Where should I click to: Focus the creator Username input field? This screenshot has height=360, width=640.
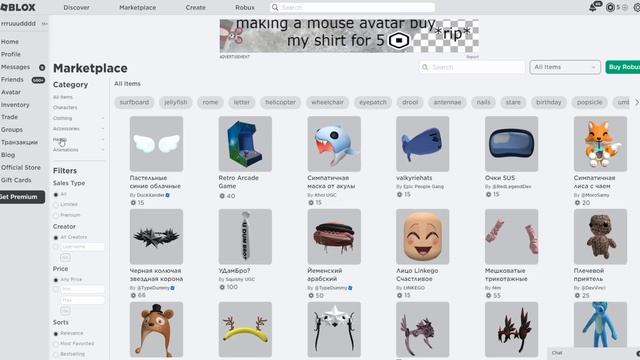tap(83, 247)
